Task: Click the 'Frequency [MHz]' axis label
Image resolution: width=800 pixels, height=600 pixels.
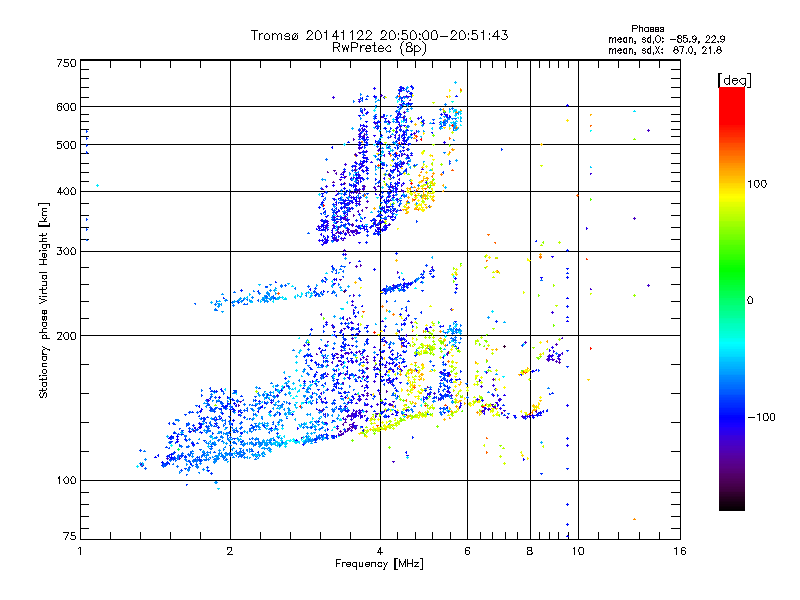Action: click(379, 564)
